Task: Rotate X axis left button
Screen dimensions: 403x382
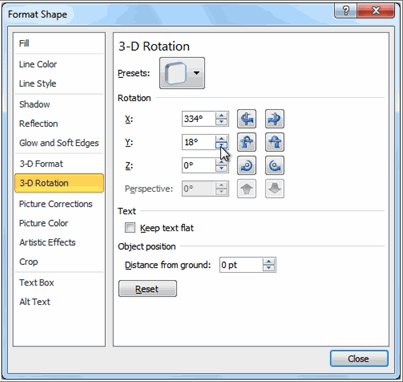Action: (247, 119)
